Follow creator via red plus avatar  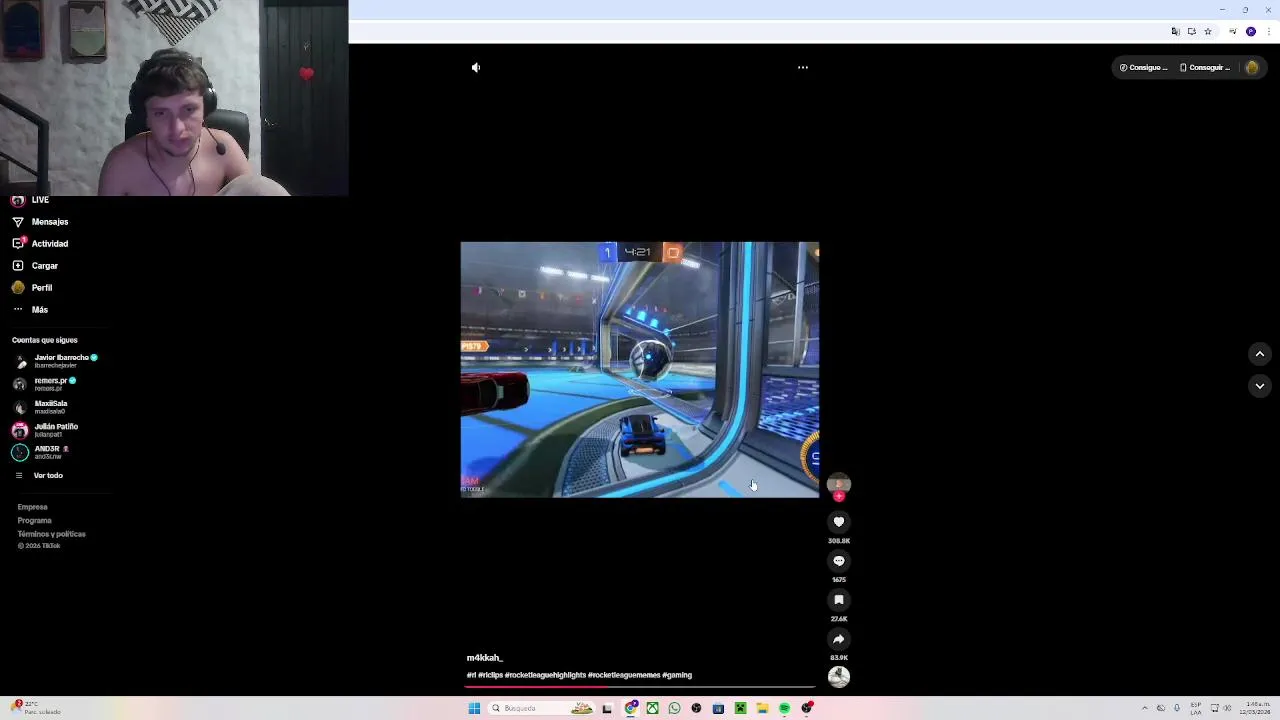click(839, 496)
